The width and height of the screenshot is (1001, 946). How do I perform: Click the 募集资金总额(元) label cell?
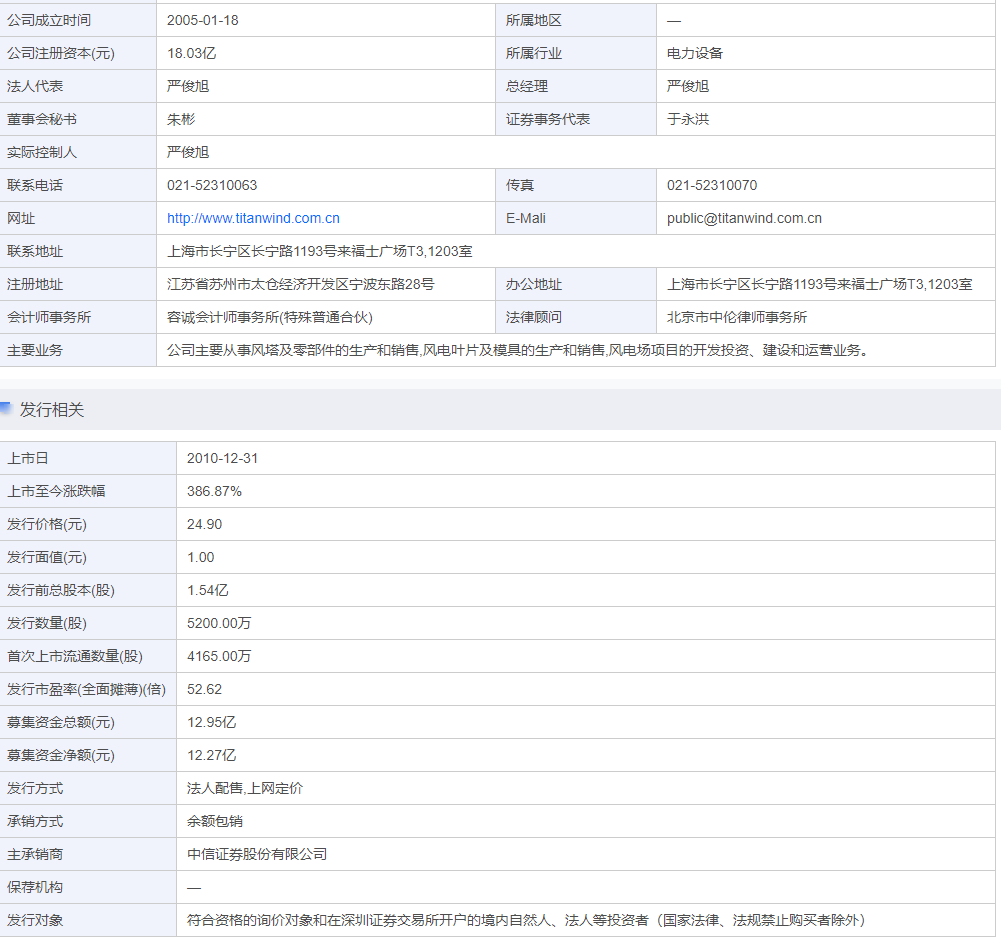(x=88, y=723)
